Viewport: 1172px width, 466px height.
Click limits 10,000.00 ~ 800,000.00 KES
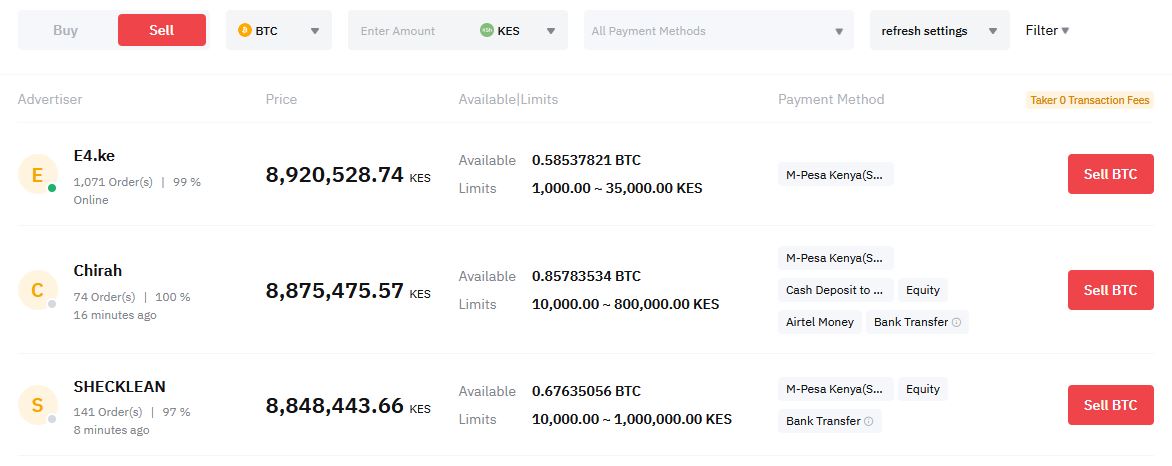click(625, 304)
